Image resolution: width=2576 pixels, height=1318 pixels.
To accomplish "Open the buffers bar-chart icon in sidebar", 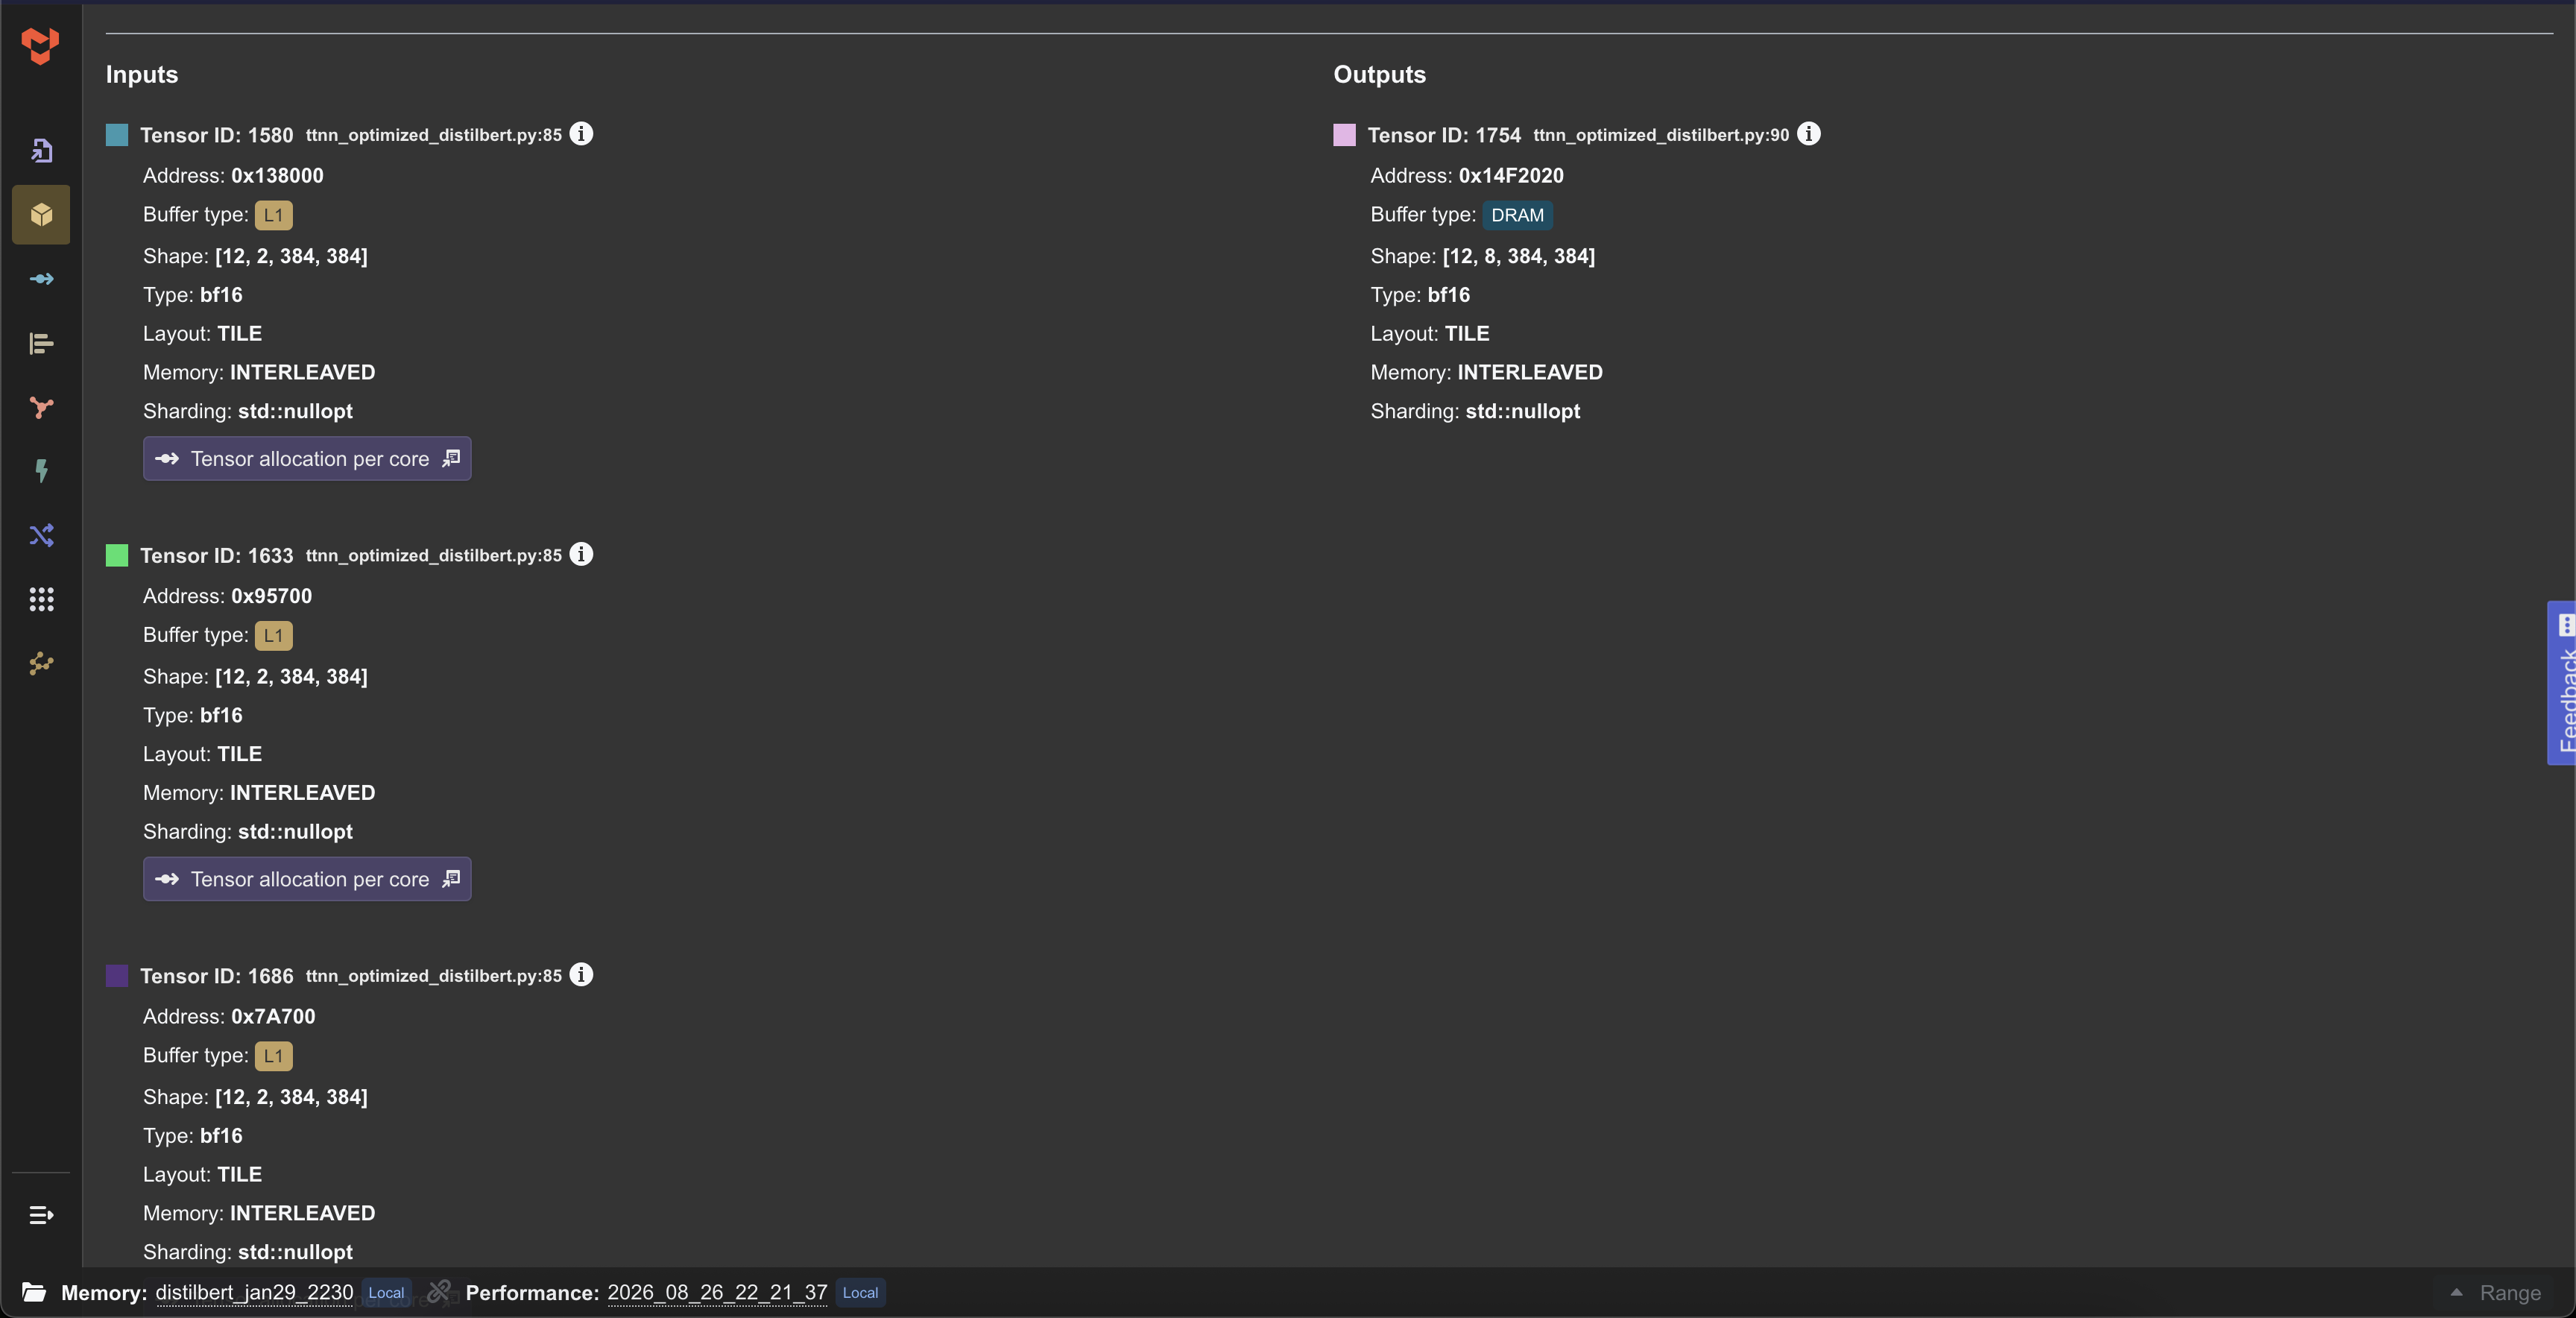I will coord(41,343).
